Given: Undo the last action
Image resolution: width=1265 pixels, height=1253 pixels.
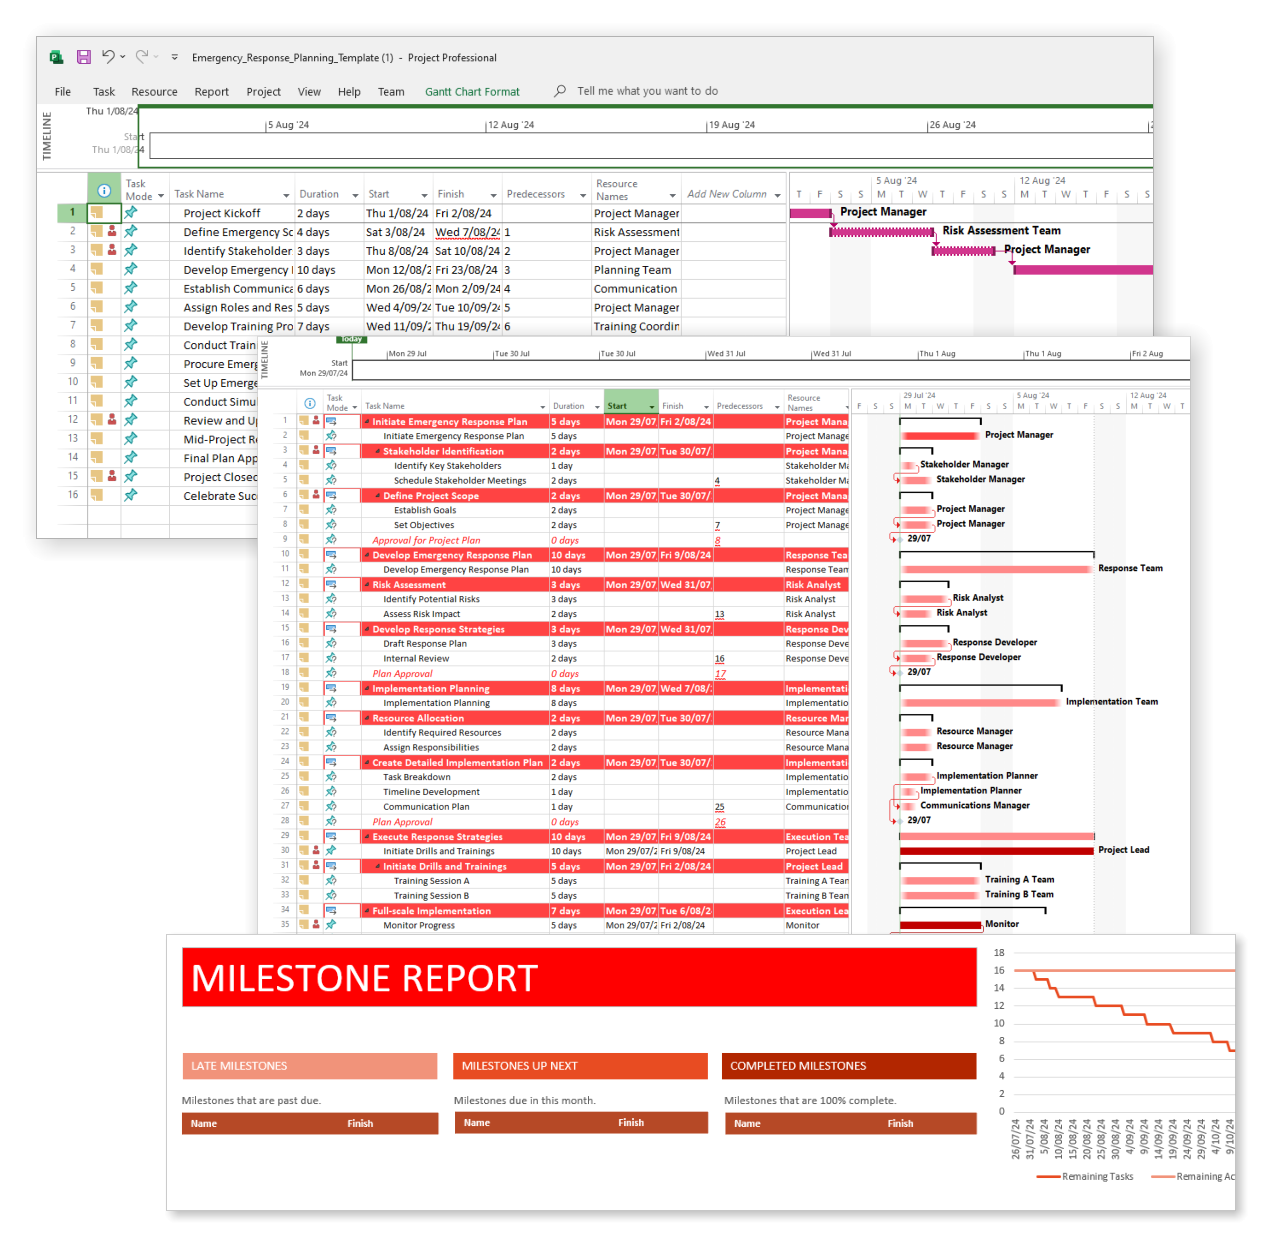Looking at the screenshot, I should coord(108,57).
